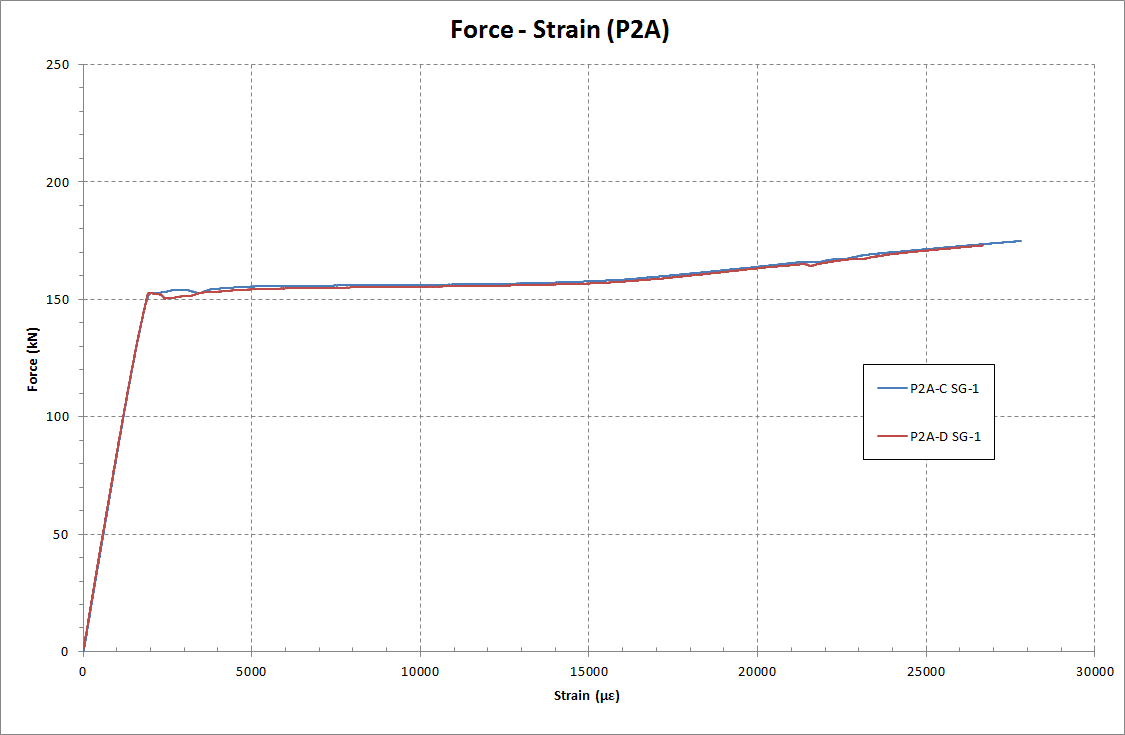
Task: Click the blue line sample in the legend
Action: (892, 388)
